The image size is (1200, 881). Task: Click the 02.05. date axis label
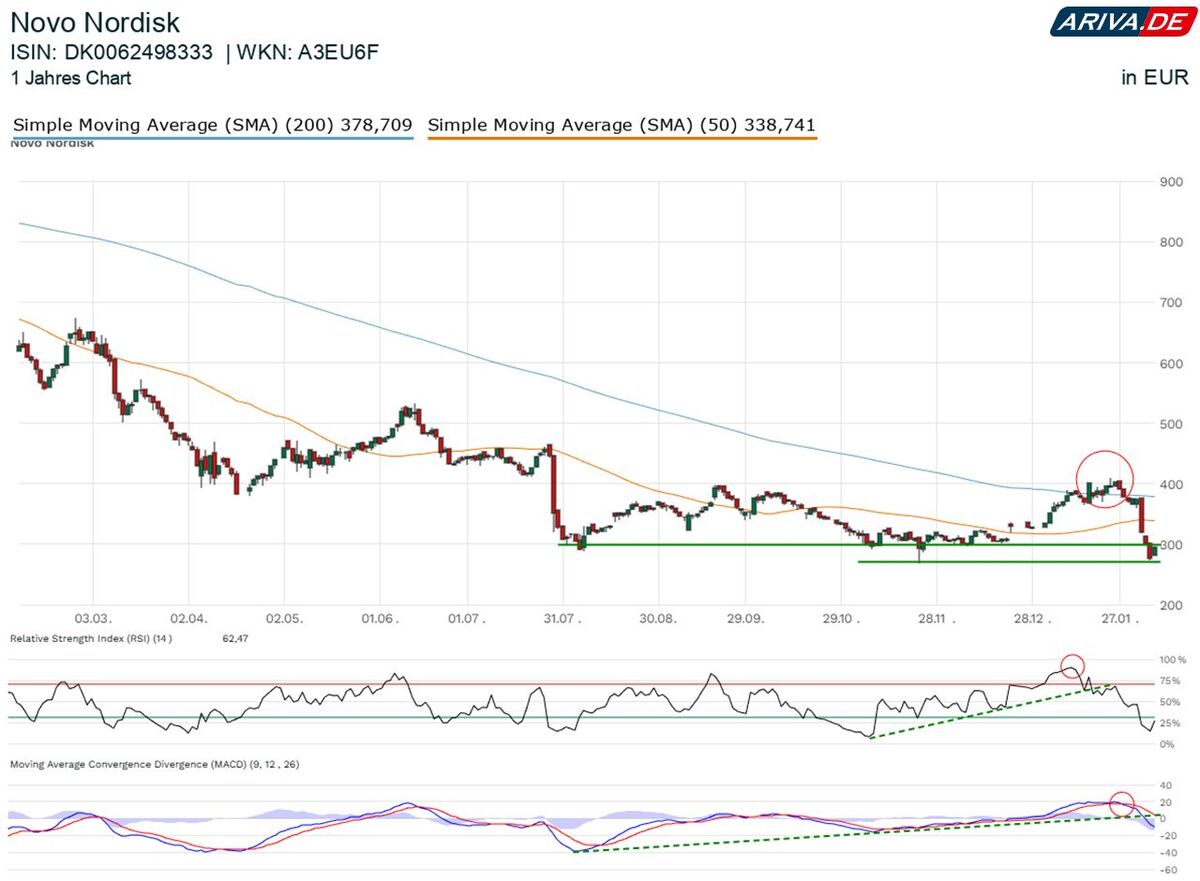(x=283, y=621)
